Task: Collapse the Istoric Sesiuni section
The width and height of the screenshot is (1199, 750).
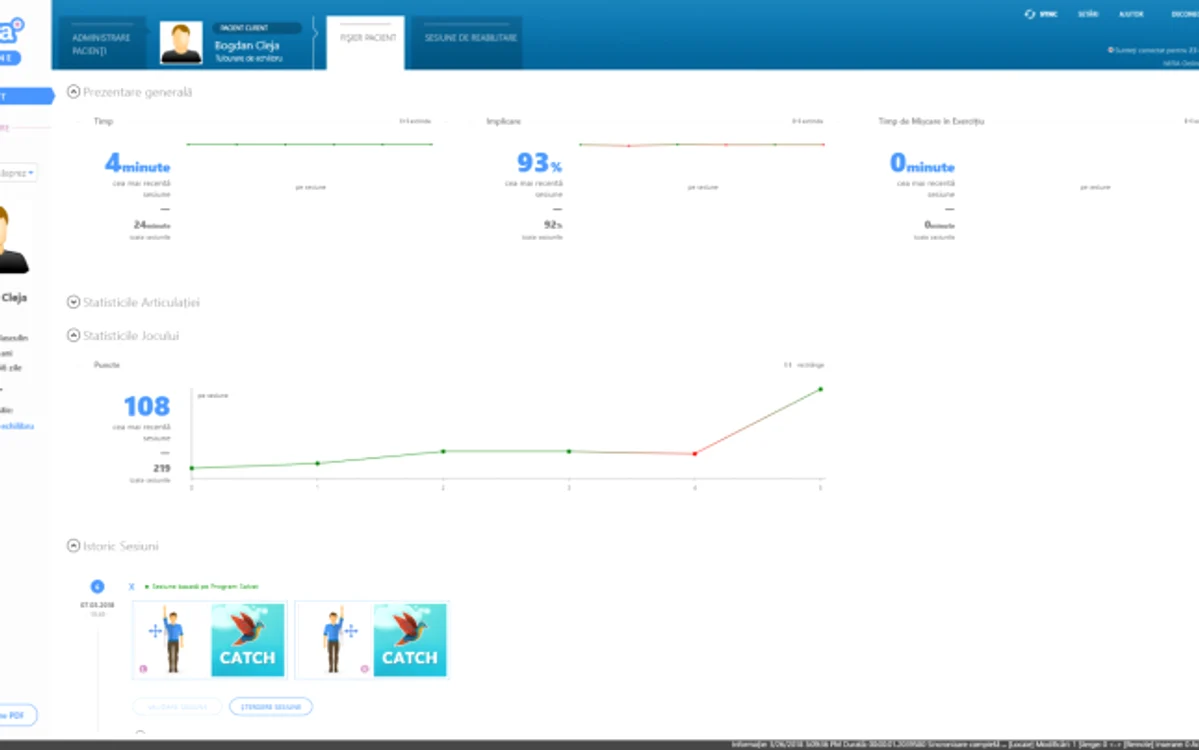Action: point(73,545)
